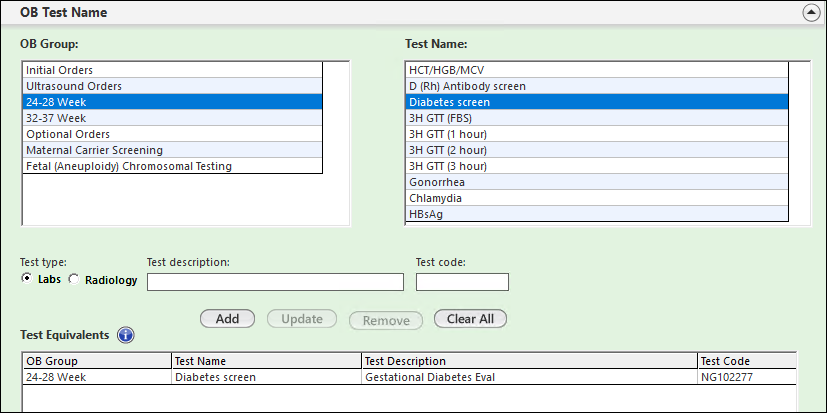Select Ultrasound Orders in OB Group
Screen dimensions: 827x413
point(172,85)
